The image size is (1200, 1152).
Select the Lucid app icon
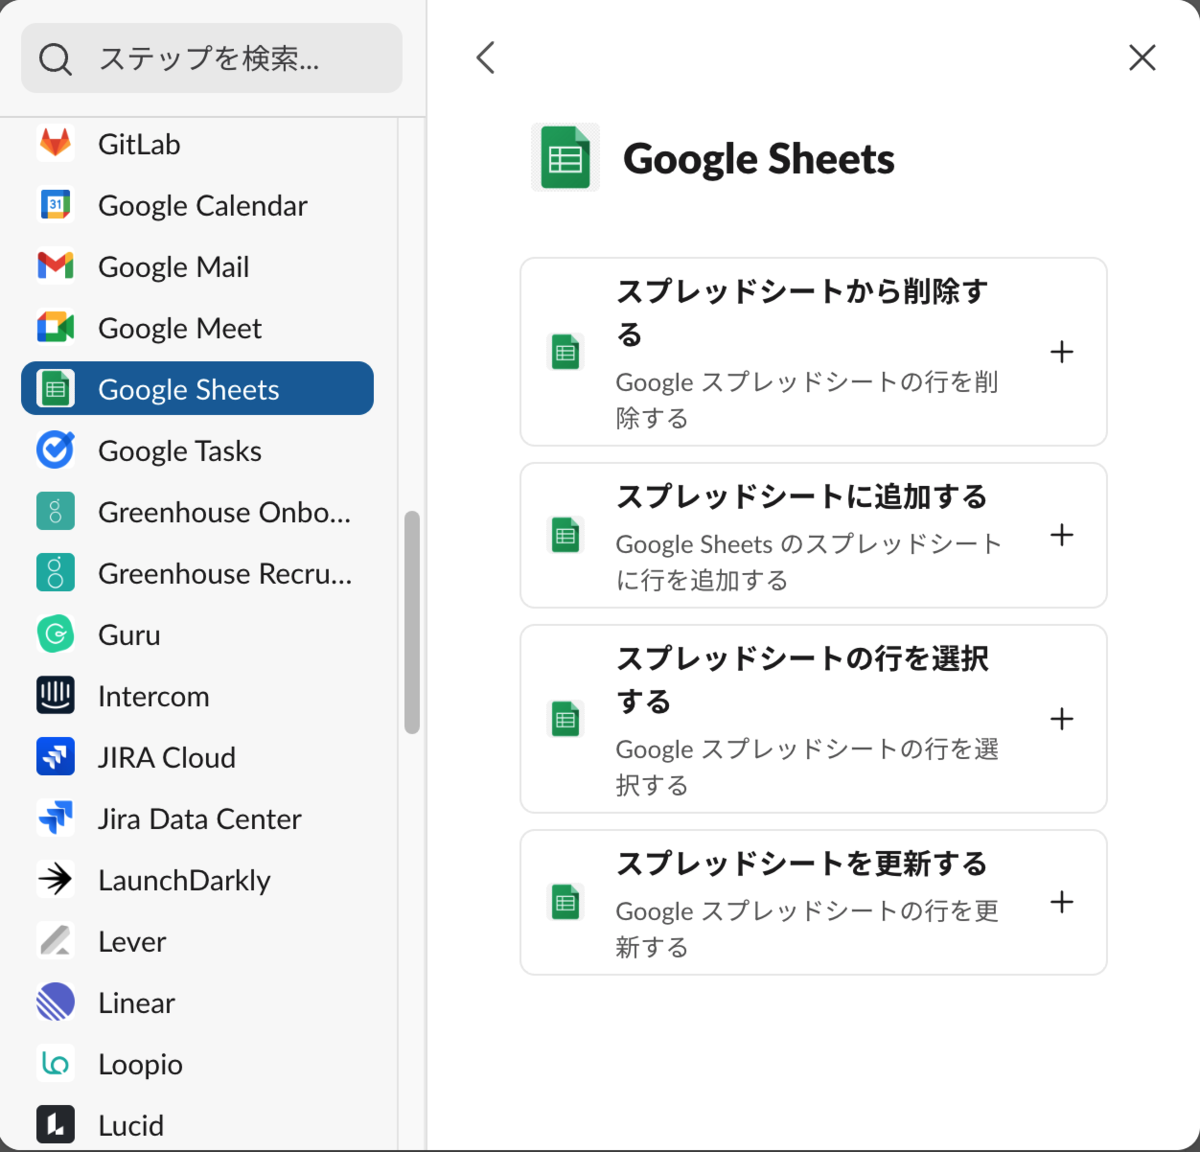pos(55,1125)
